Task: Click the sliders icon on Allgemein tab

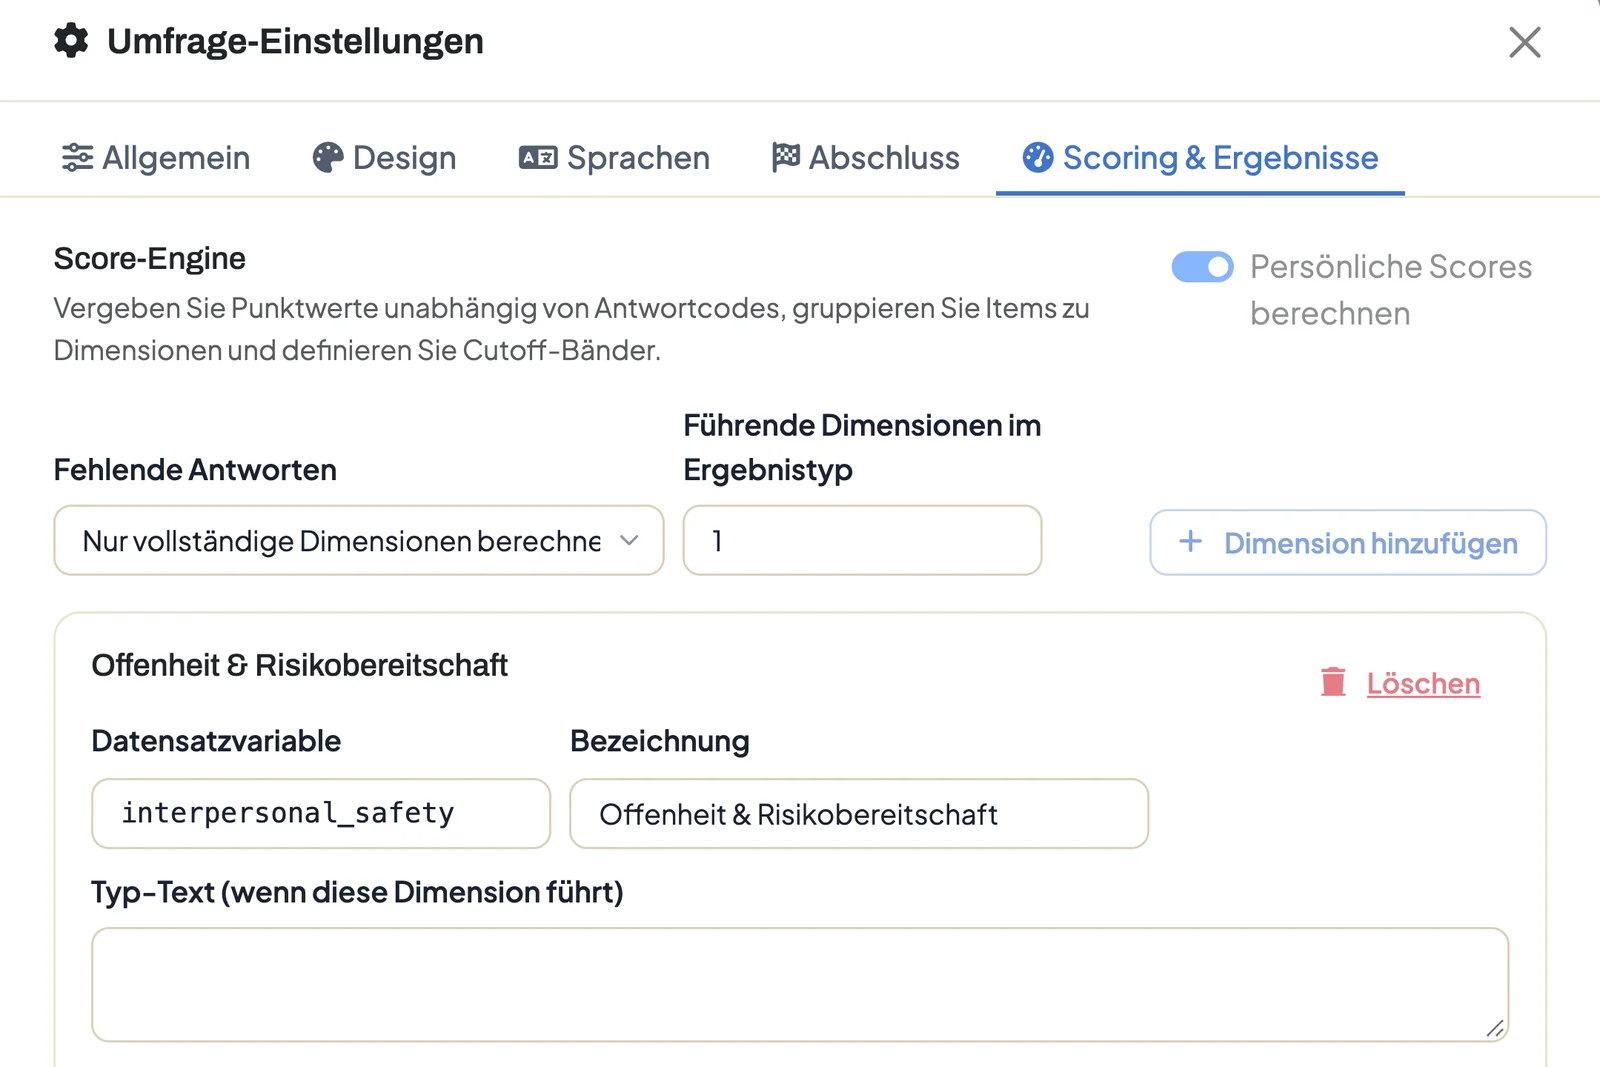Action: (x=77, y=158)
